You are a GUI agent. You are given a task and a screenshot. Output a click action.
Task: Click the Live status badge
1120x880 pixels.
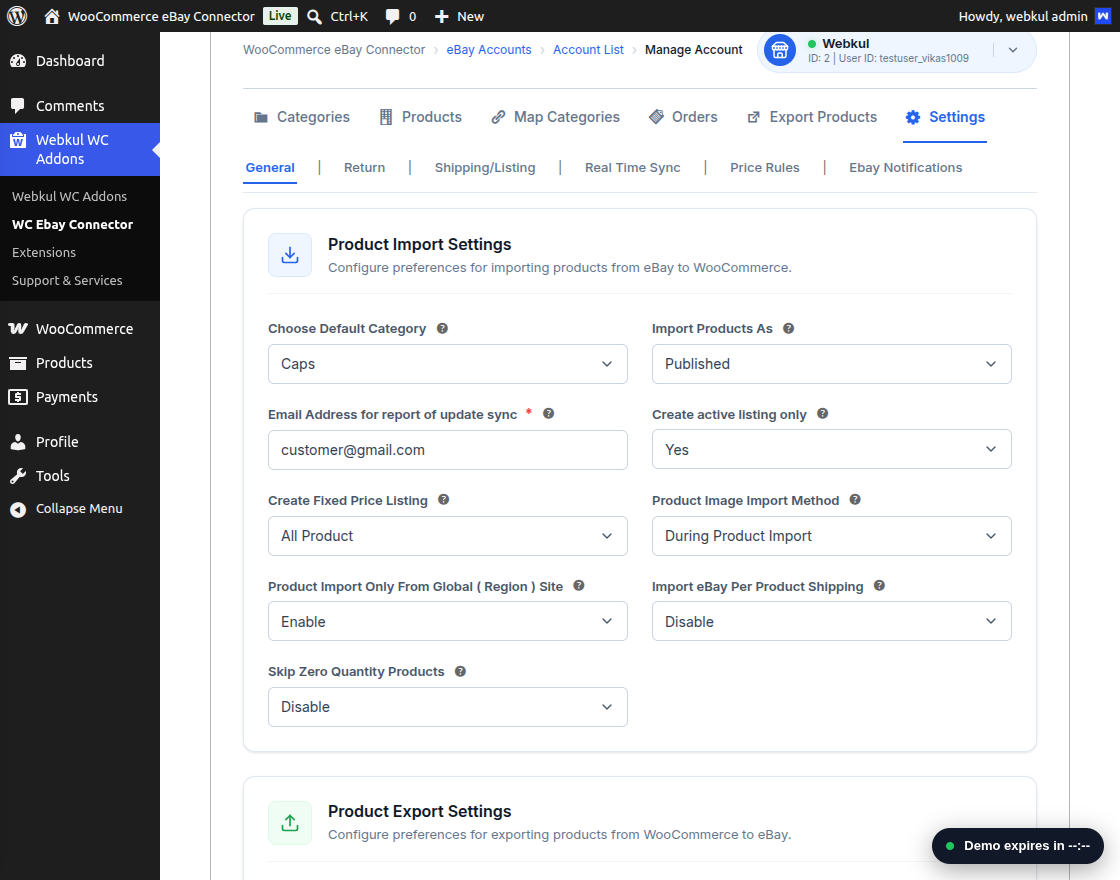(x=280, y=16)
